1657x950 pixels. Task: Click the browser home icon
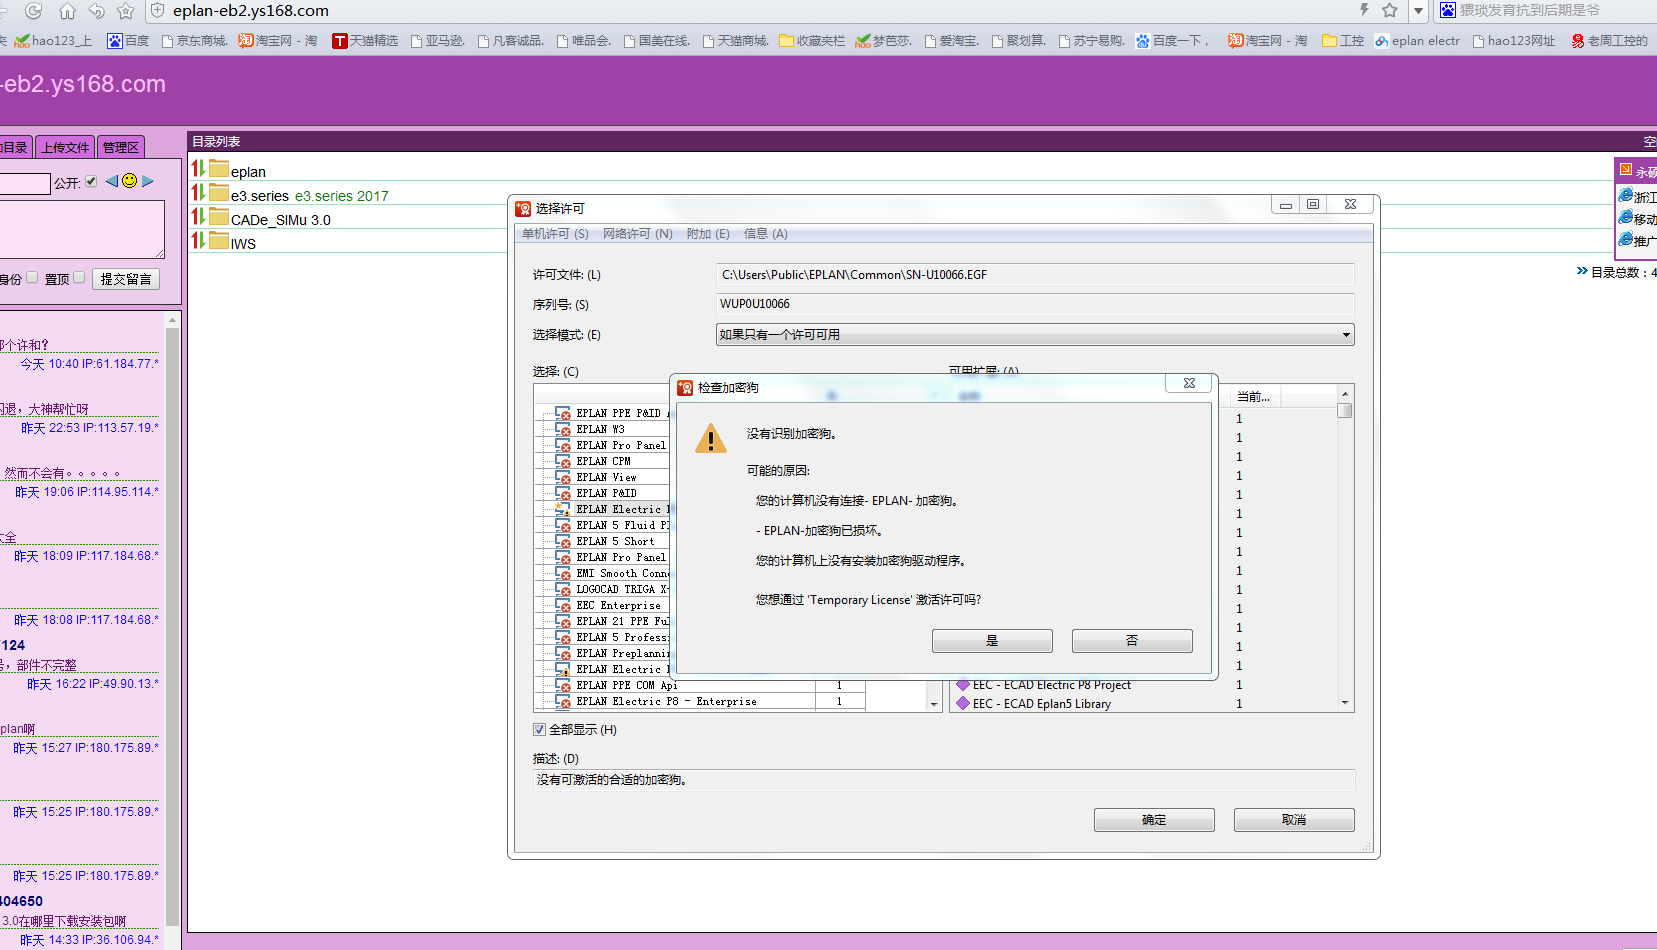[67, 11]
